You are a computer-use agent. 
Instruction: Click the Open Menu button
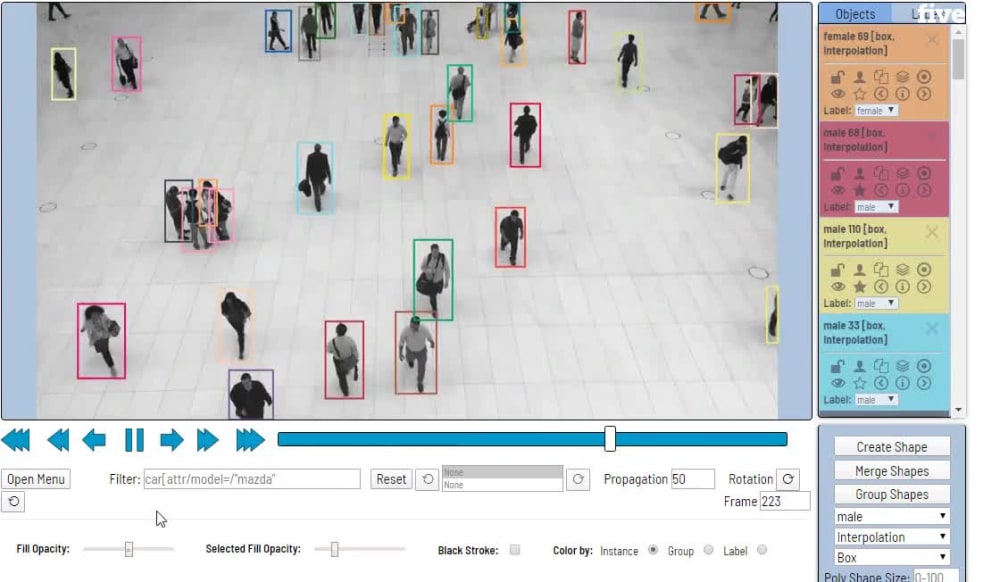pos(36,479)
